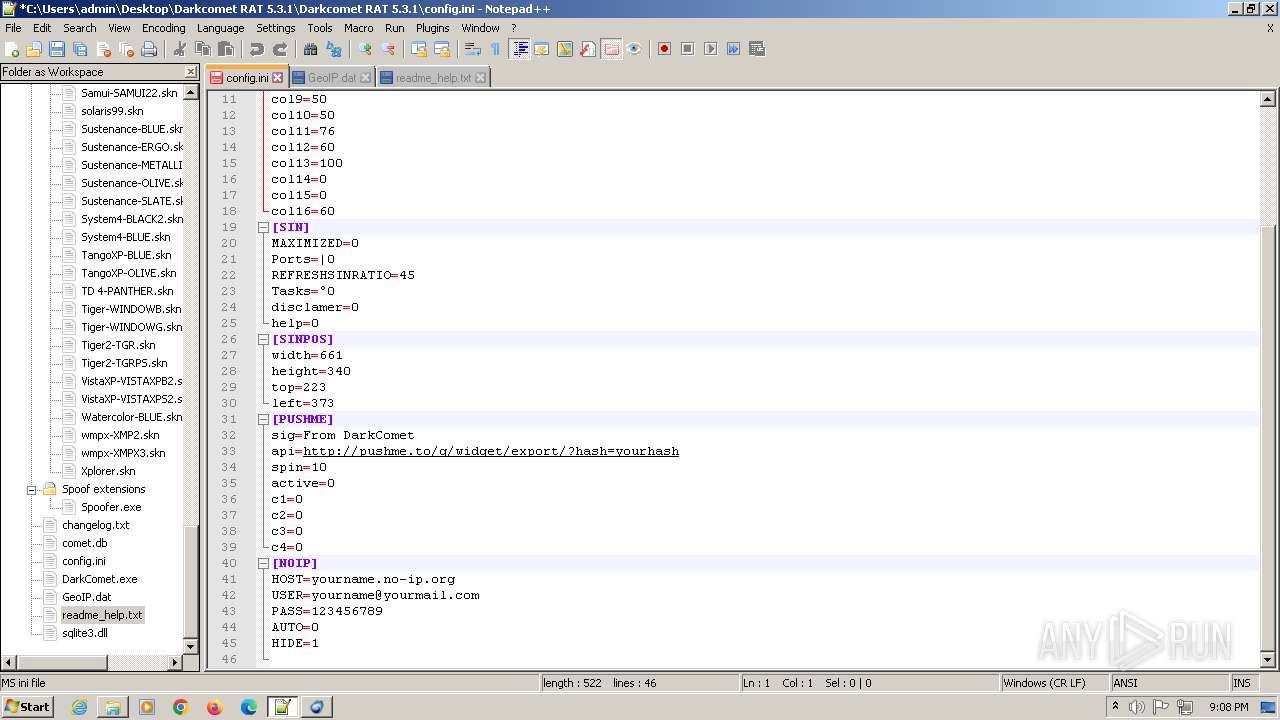This screenshot has height=720, width=1280.
Task: Click the editor vertical scrollbar up arrow
Action: [1268, 99]
